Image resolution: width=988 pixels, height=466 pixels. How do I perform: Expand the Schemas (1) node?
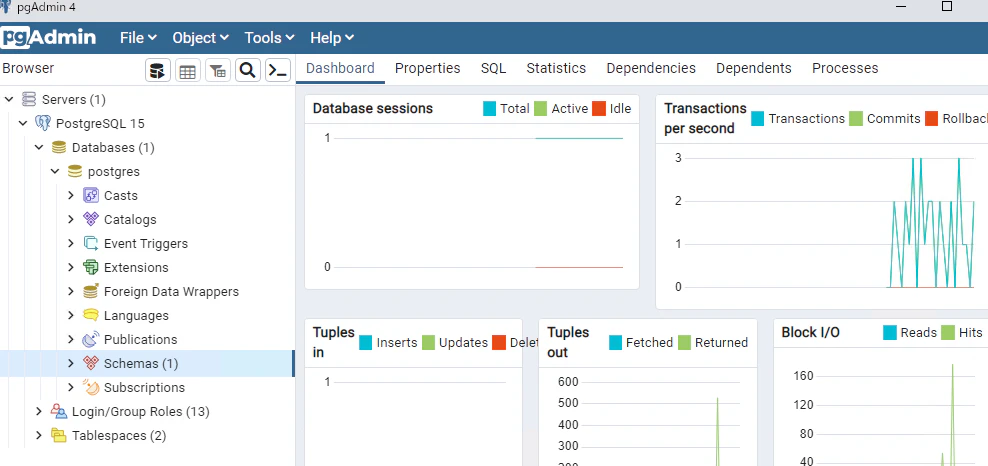71,363
